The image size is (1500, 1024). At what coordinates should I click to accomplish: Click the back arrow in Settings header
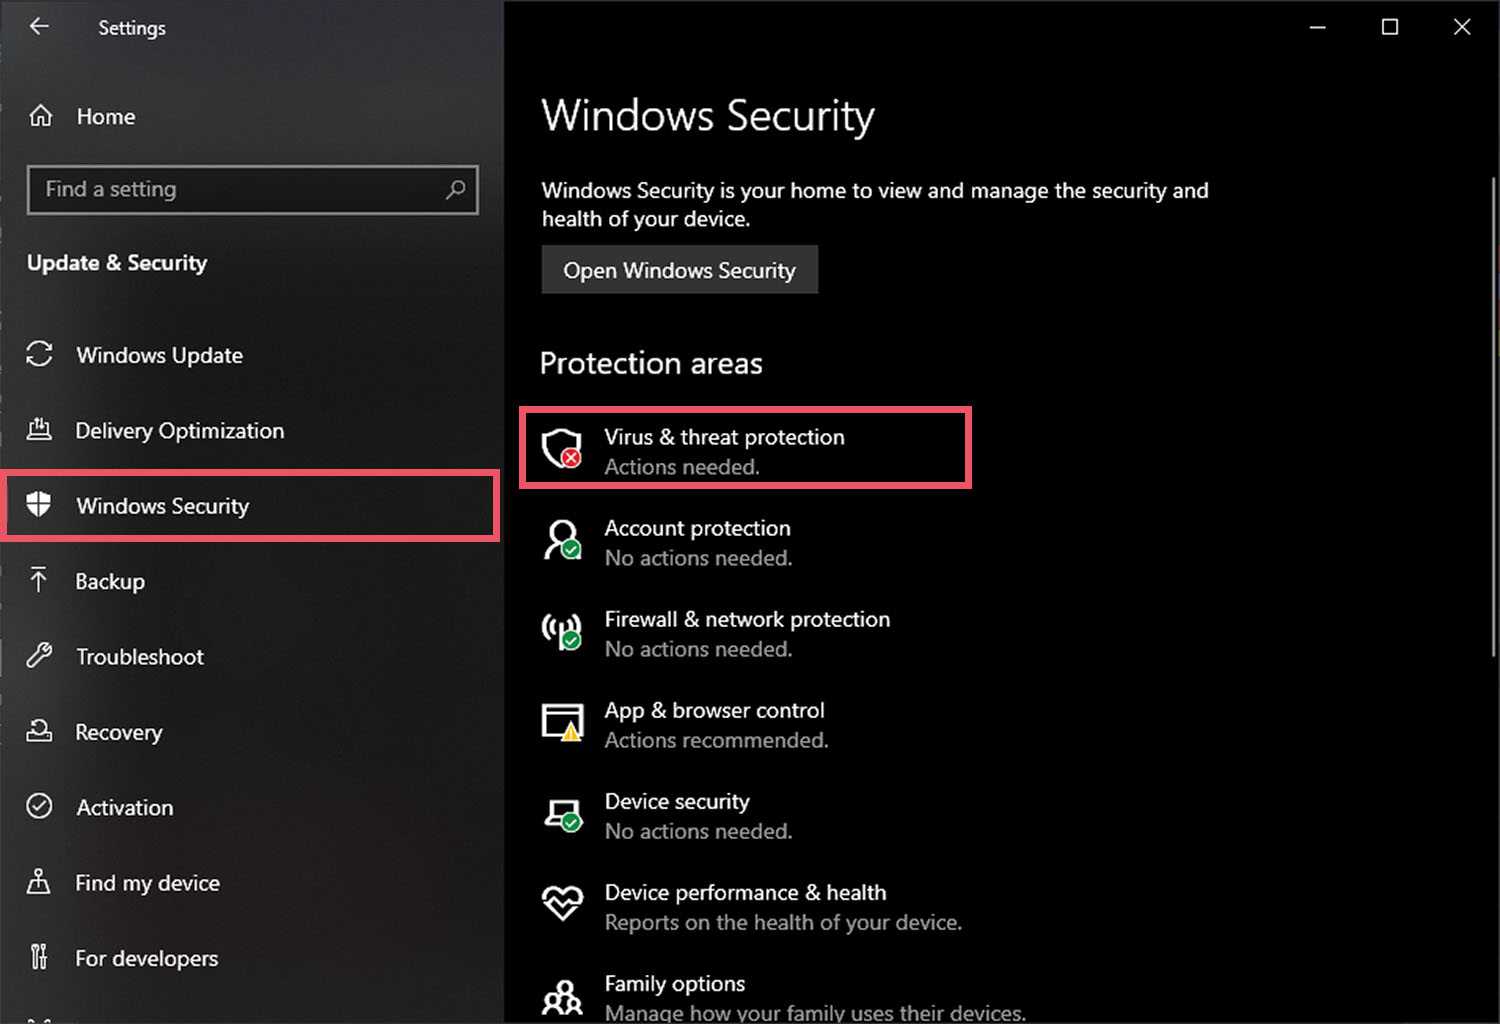(x=39, y=27)
